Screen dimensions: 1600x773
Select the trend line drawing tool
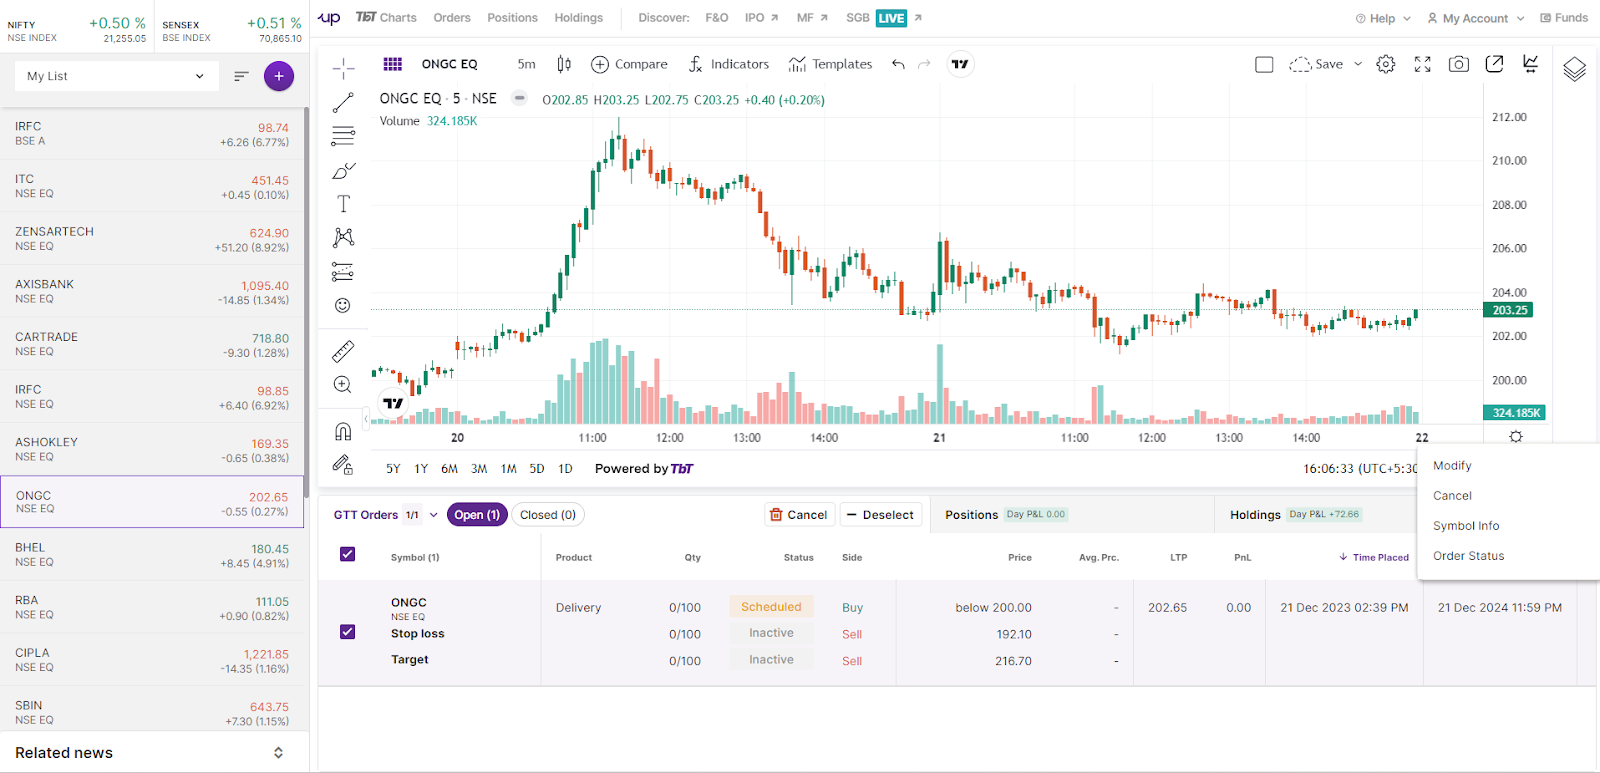pos(343,103)
